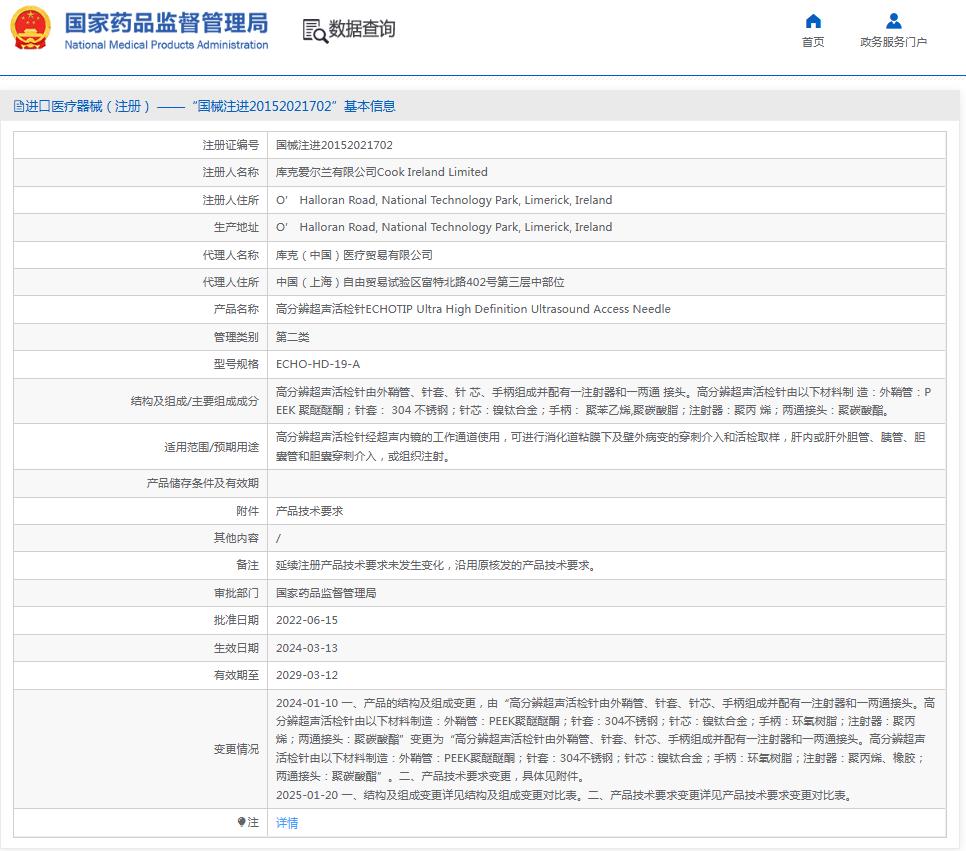This screenshot has width=966, height=851.
Task: Go to 首页 home icon
Action: (x=813, y=22)
